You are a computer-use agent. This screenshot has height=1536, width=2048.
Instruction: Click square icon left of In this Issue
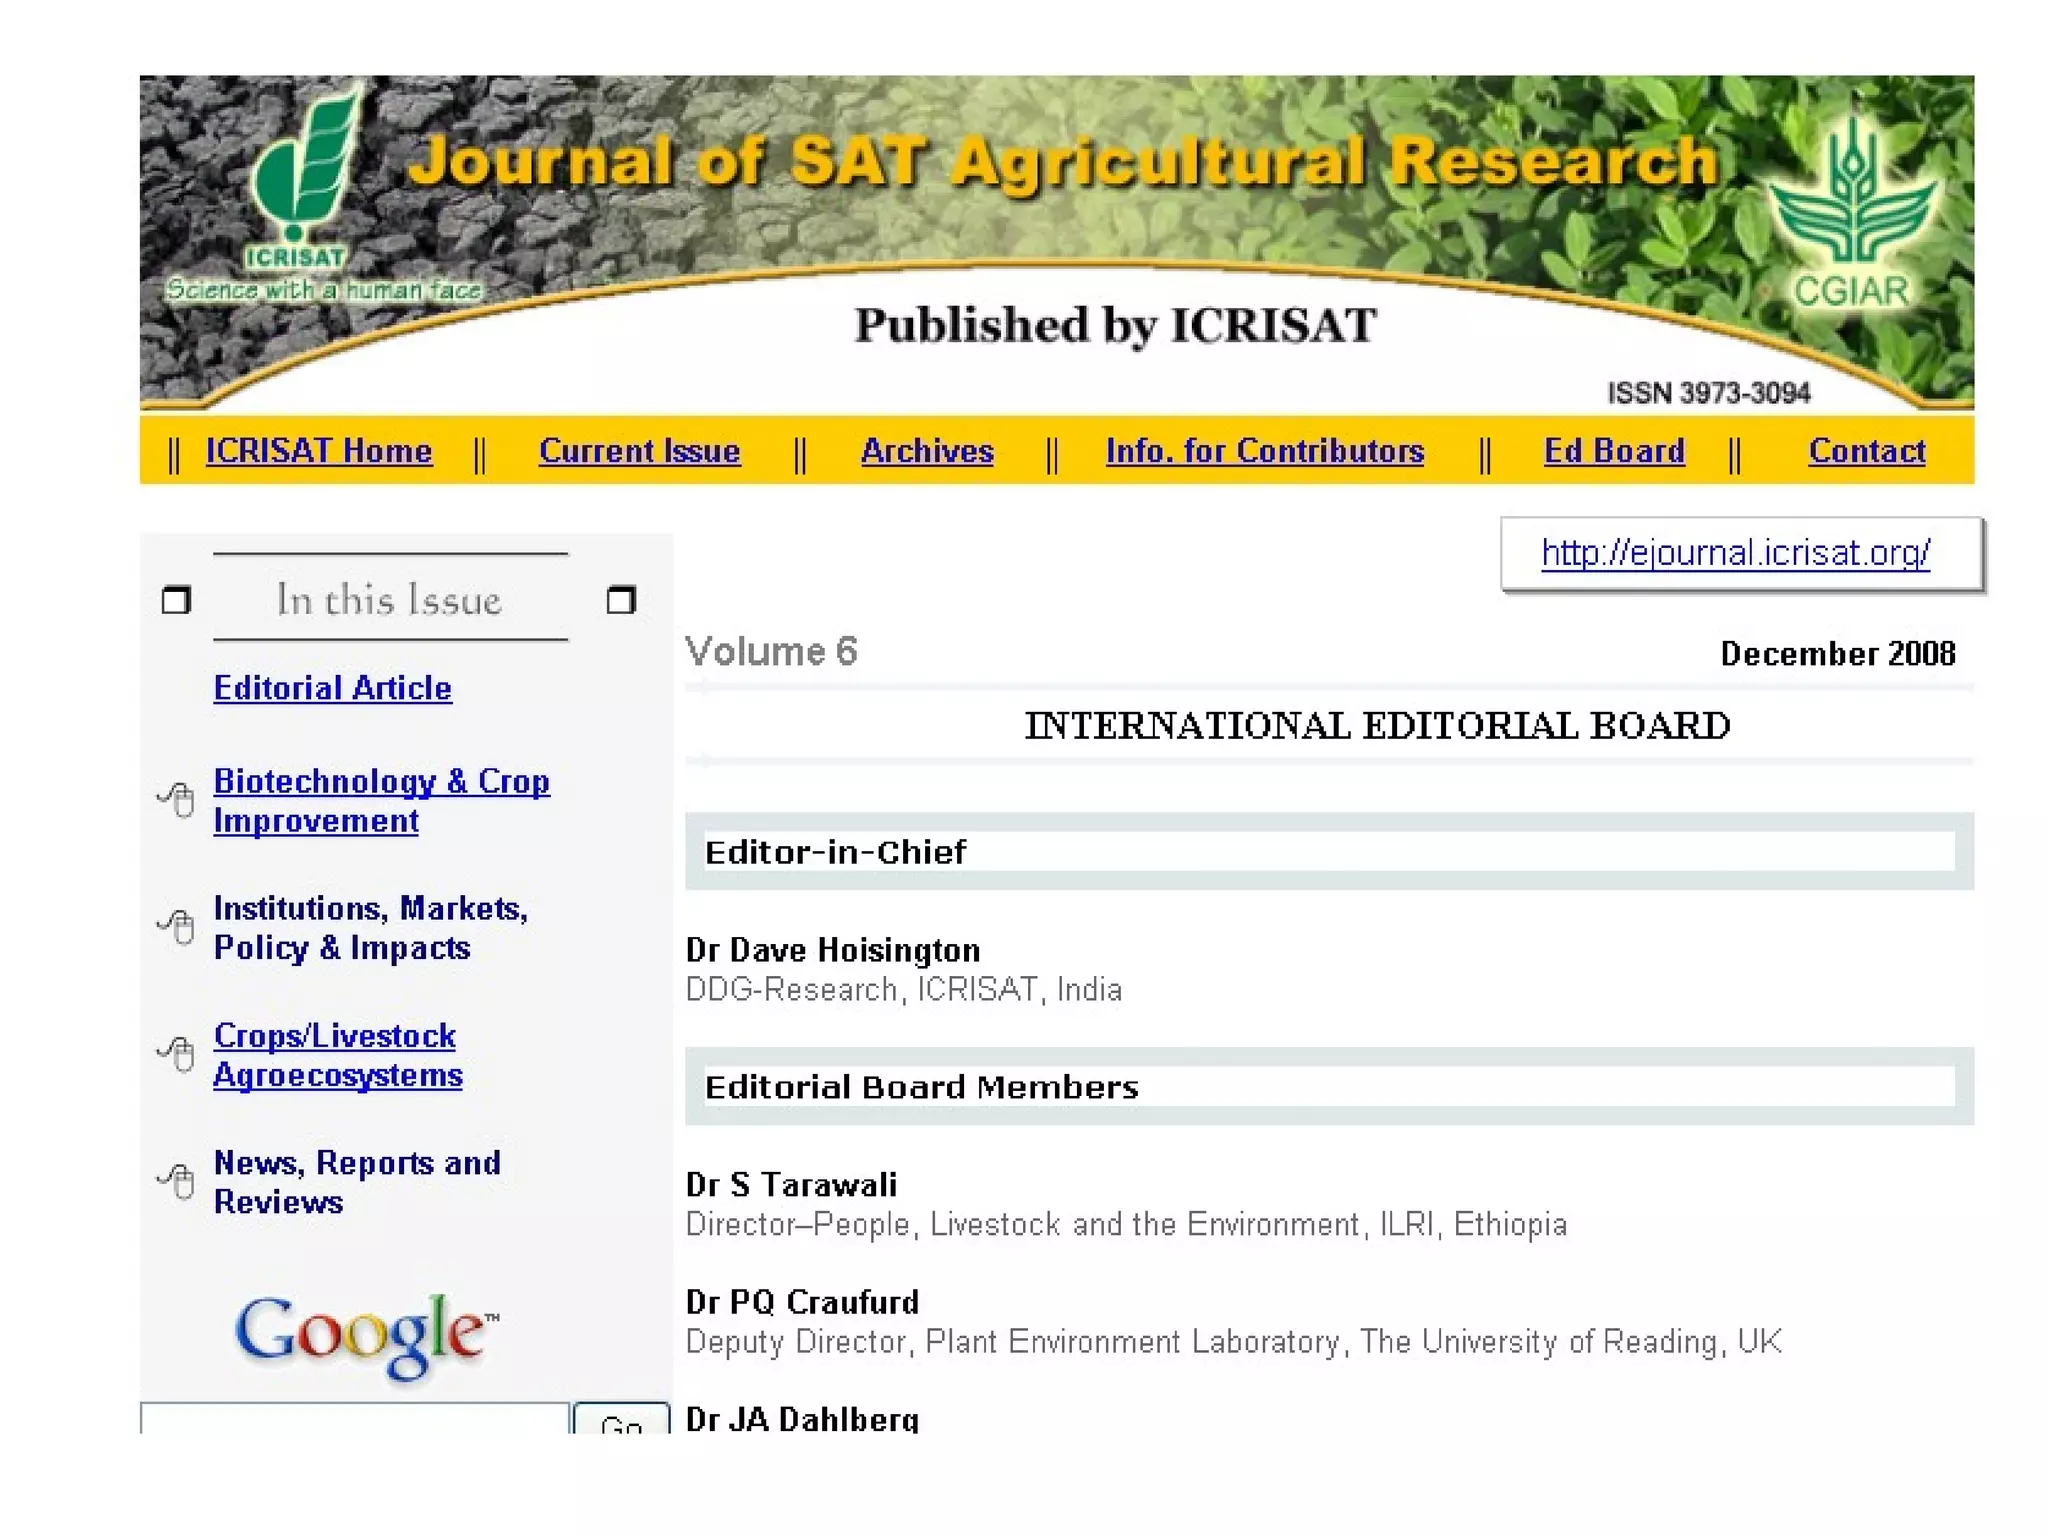[x=176, y=600]
